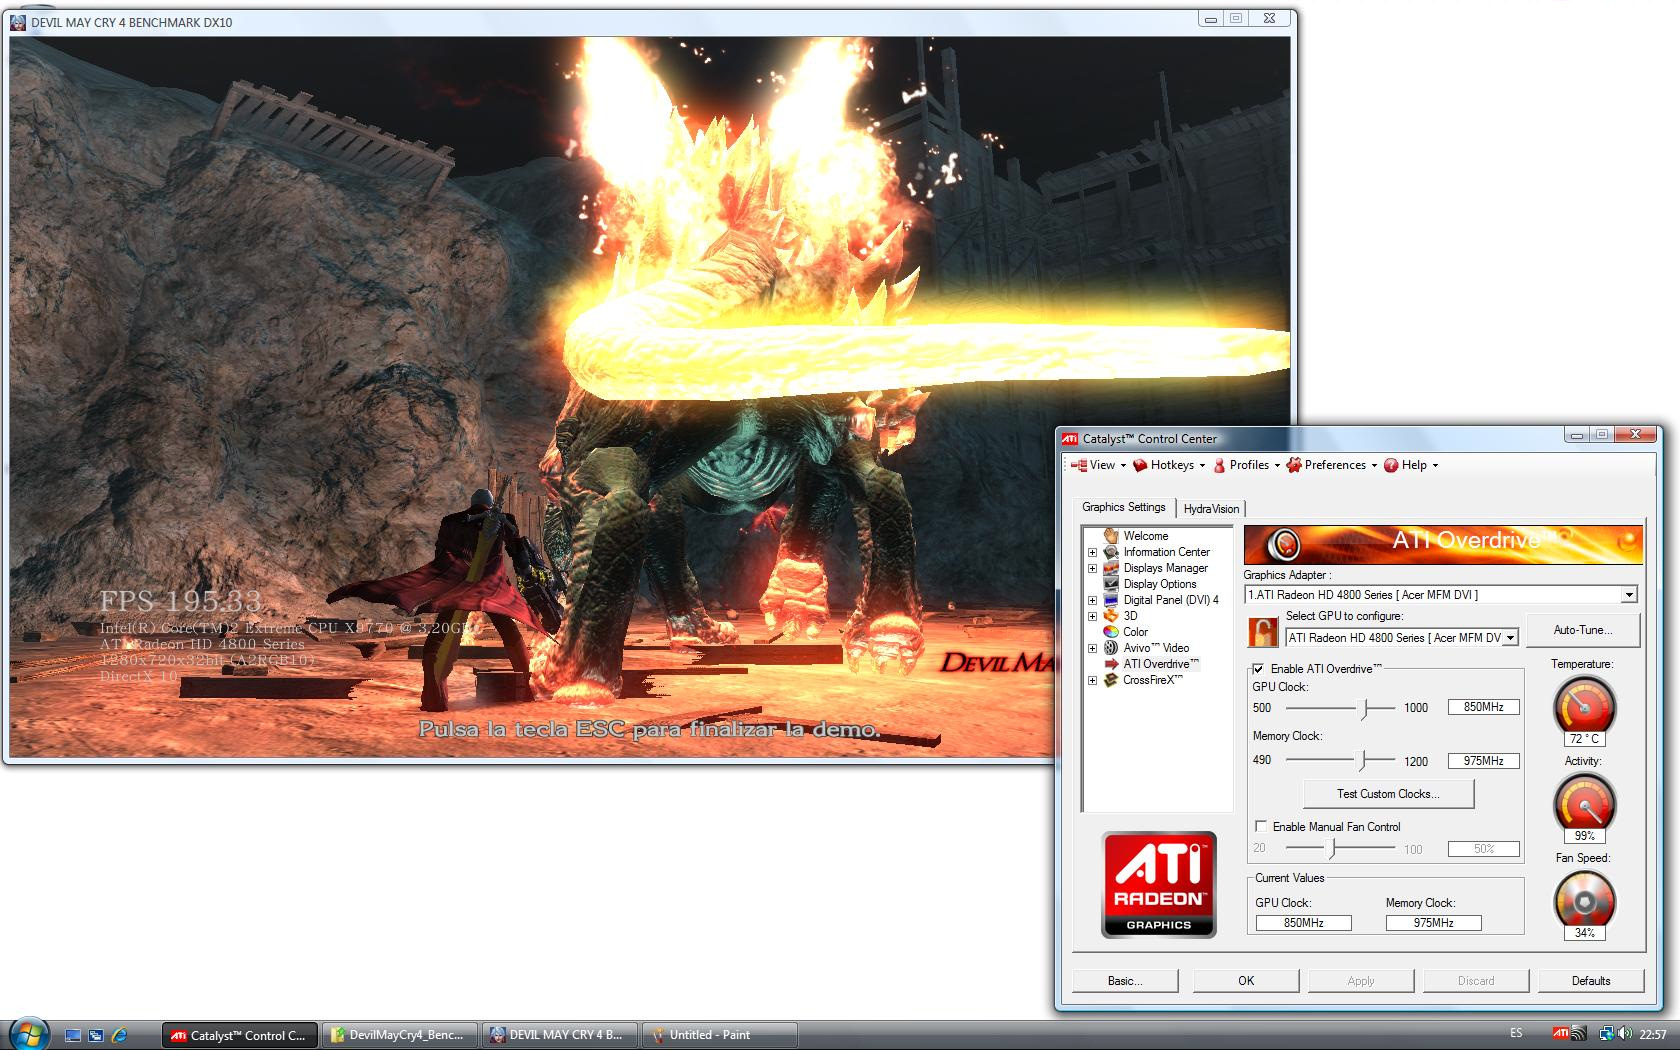Switch to the HydraVision tab
Image resolution: width=1680 pixels, height=1050 pixels.
click(x=1211, y=509)
